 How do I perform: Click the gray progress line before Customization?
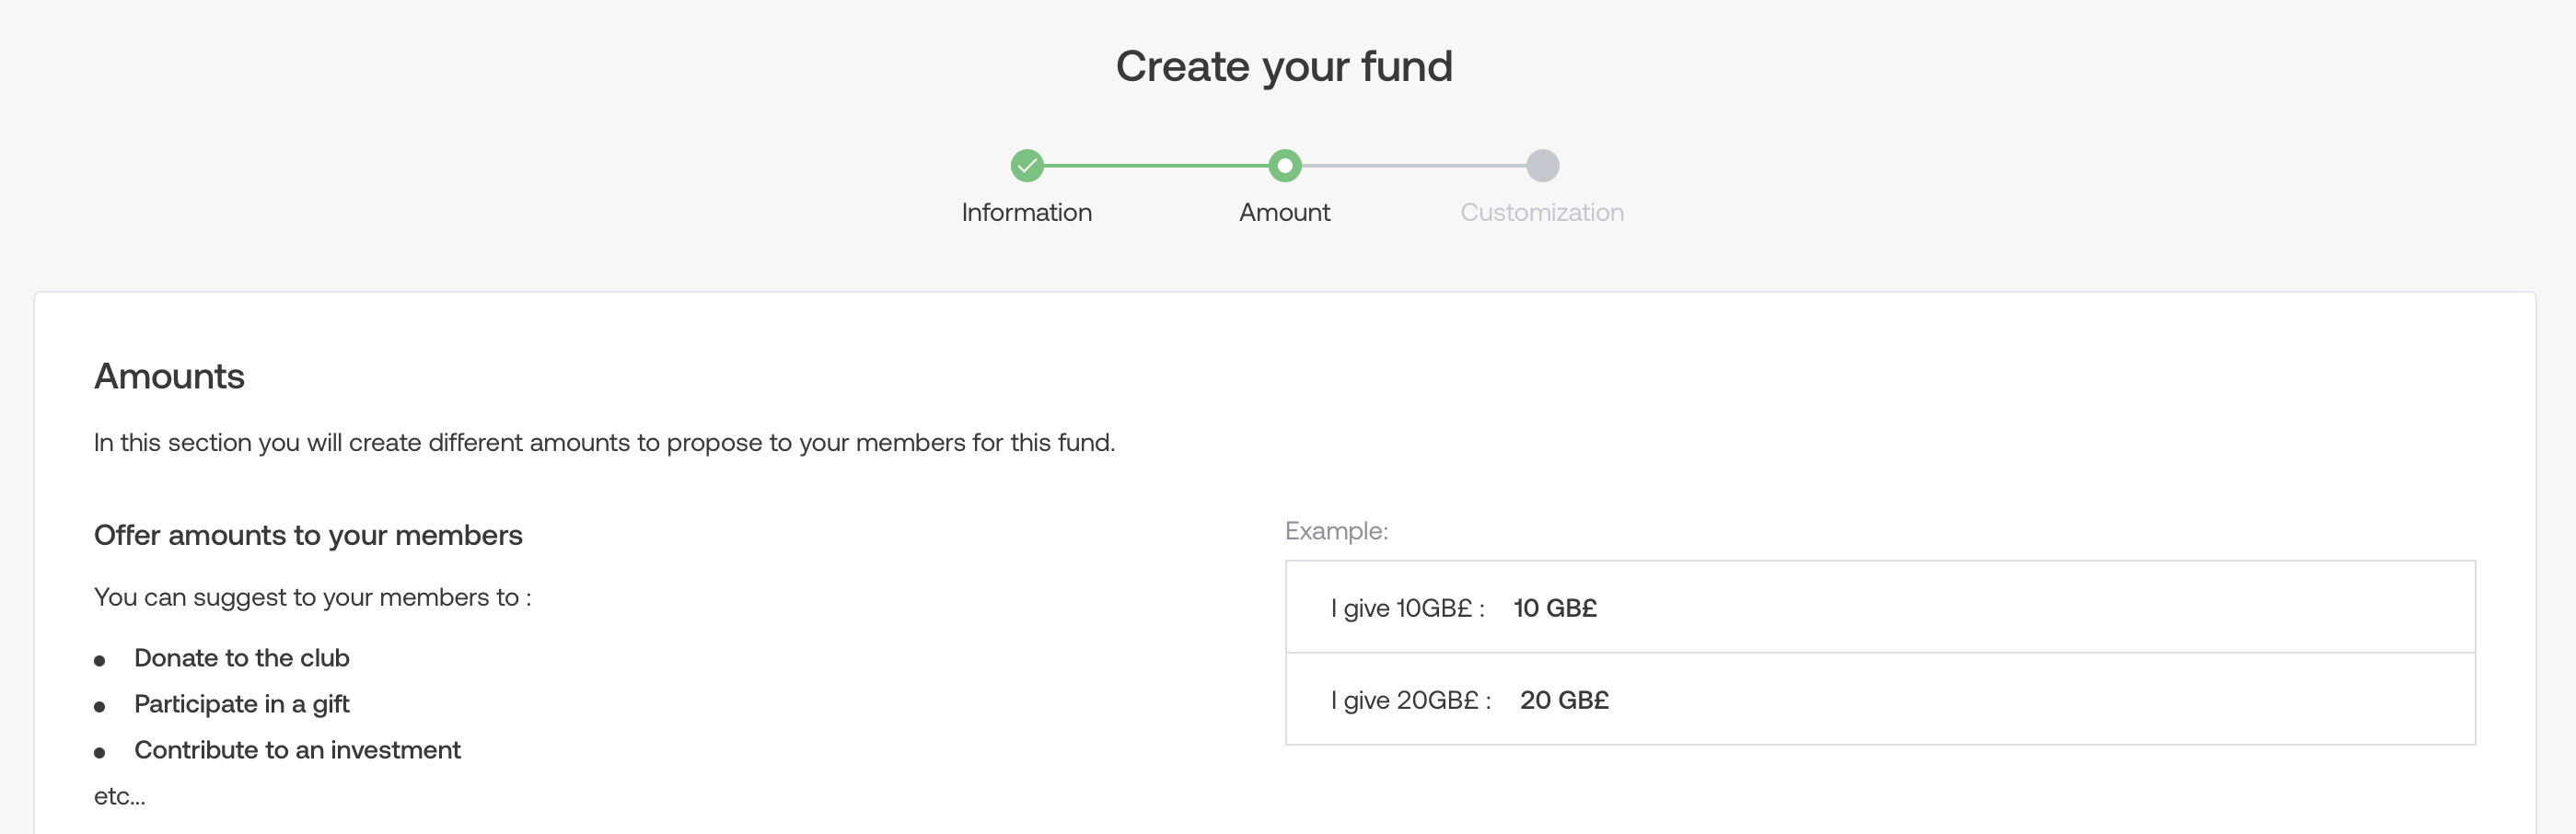(x=1414, y=165)
